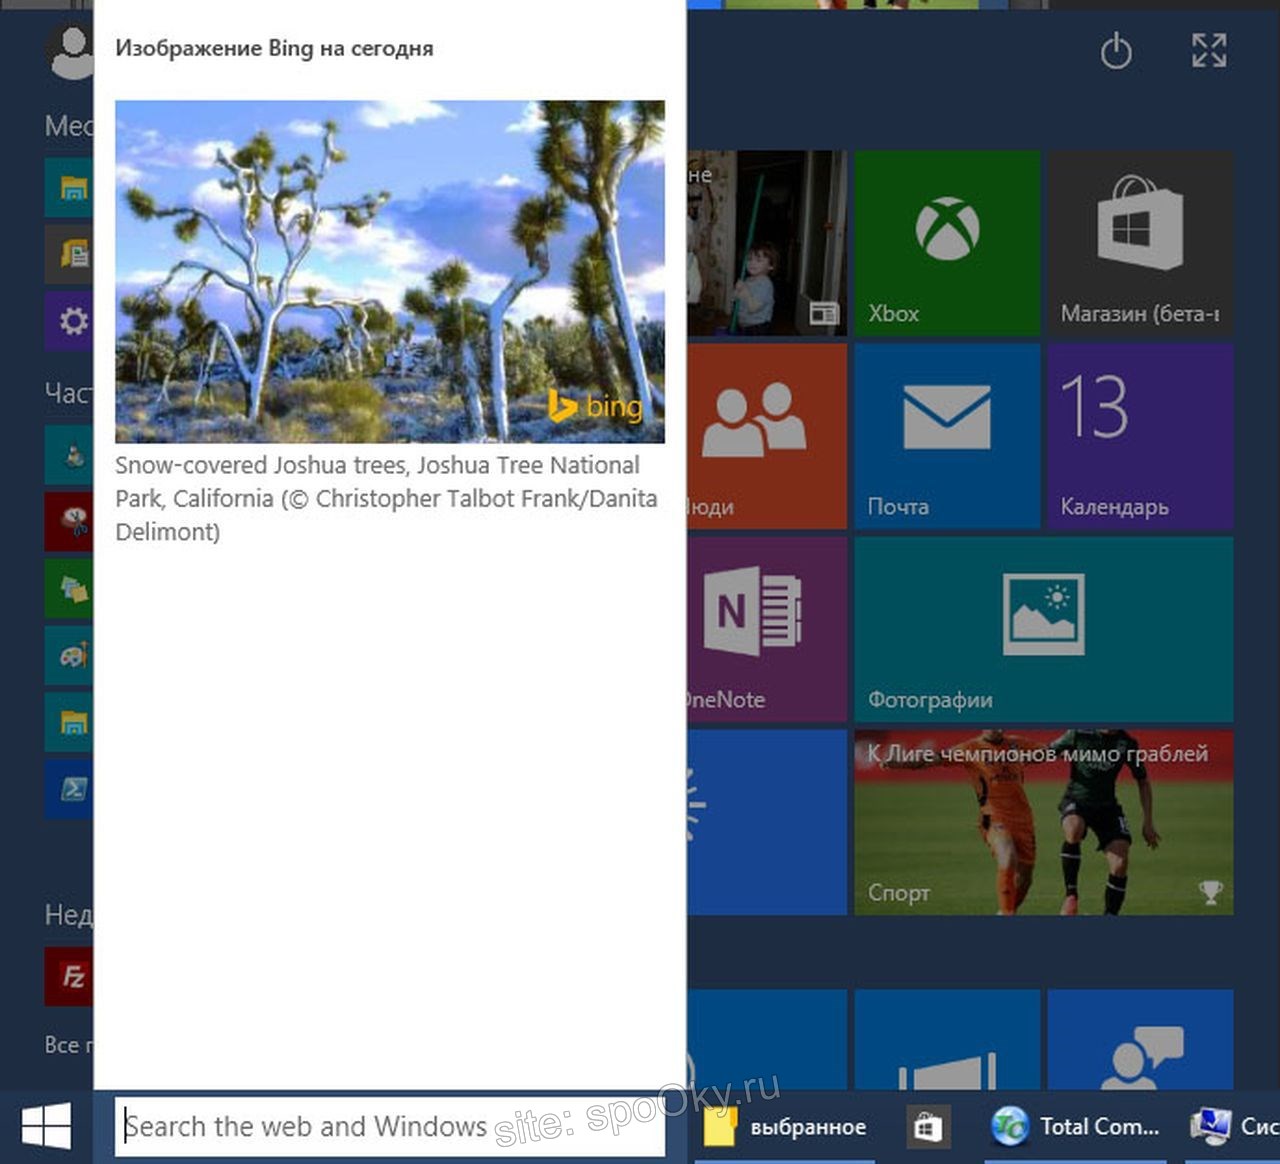Open the Paint icon in sidebar

coord(69,655)
